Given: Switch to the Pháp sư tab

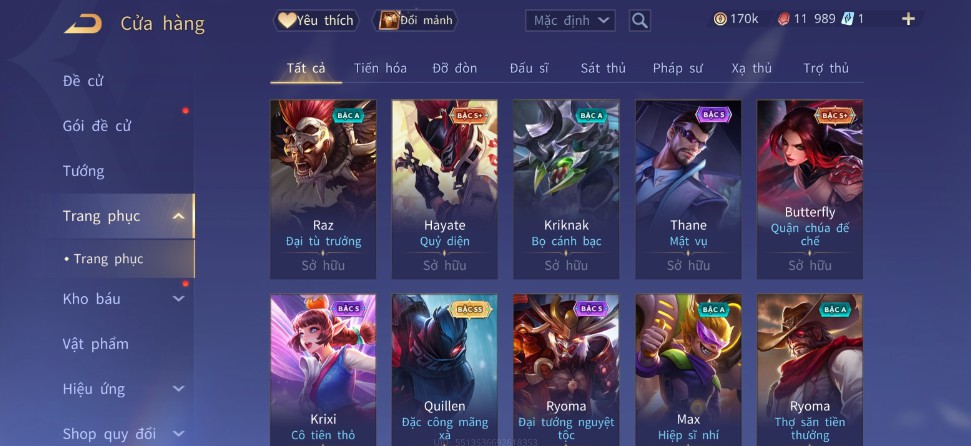Looking at the screenshot, I should pyautogui.click(x=677, y=69).
